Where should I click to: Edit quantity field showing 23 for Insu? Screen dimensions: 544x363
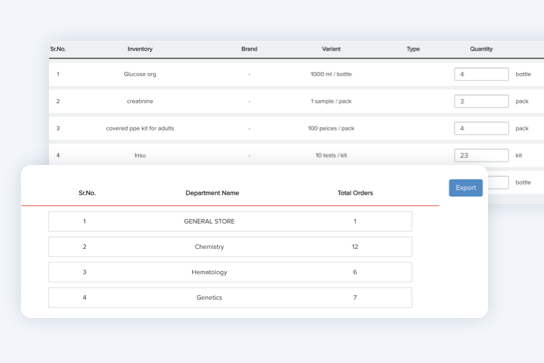tap(481, 155)
